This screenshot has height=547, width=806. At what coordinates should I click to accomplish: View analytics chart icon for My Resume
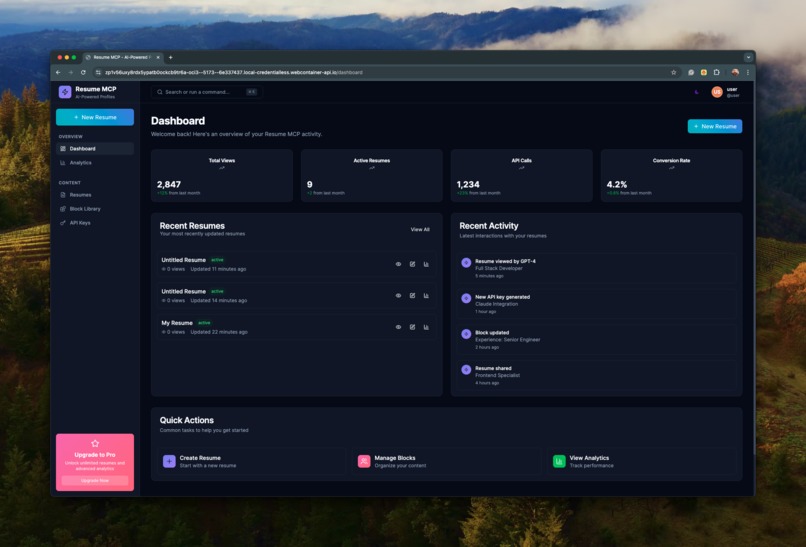pyautogui.click(x=426, y=327)
